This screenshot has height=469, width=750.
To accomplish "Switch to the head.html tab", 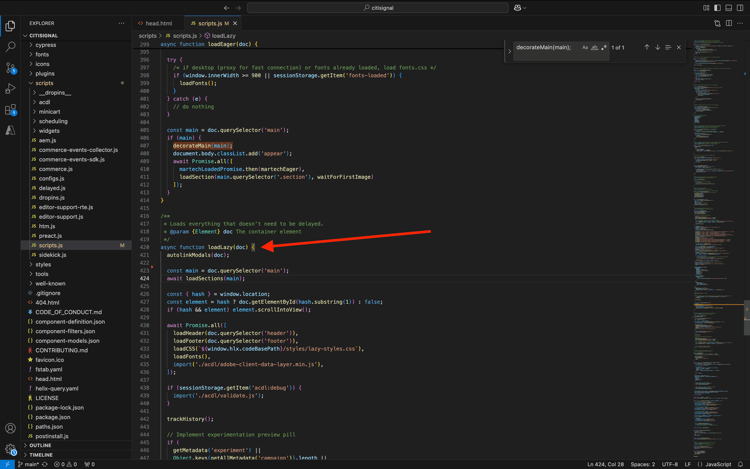I will click(158, 23).
